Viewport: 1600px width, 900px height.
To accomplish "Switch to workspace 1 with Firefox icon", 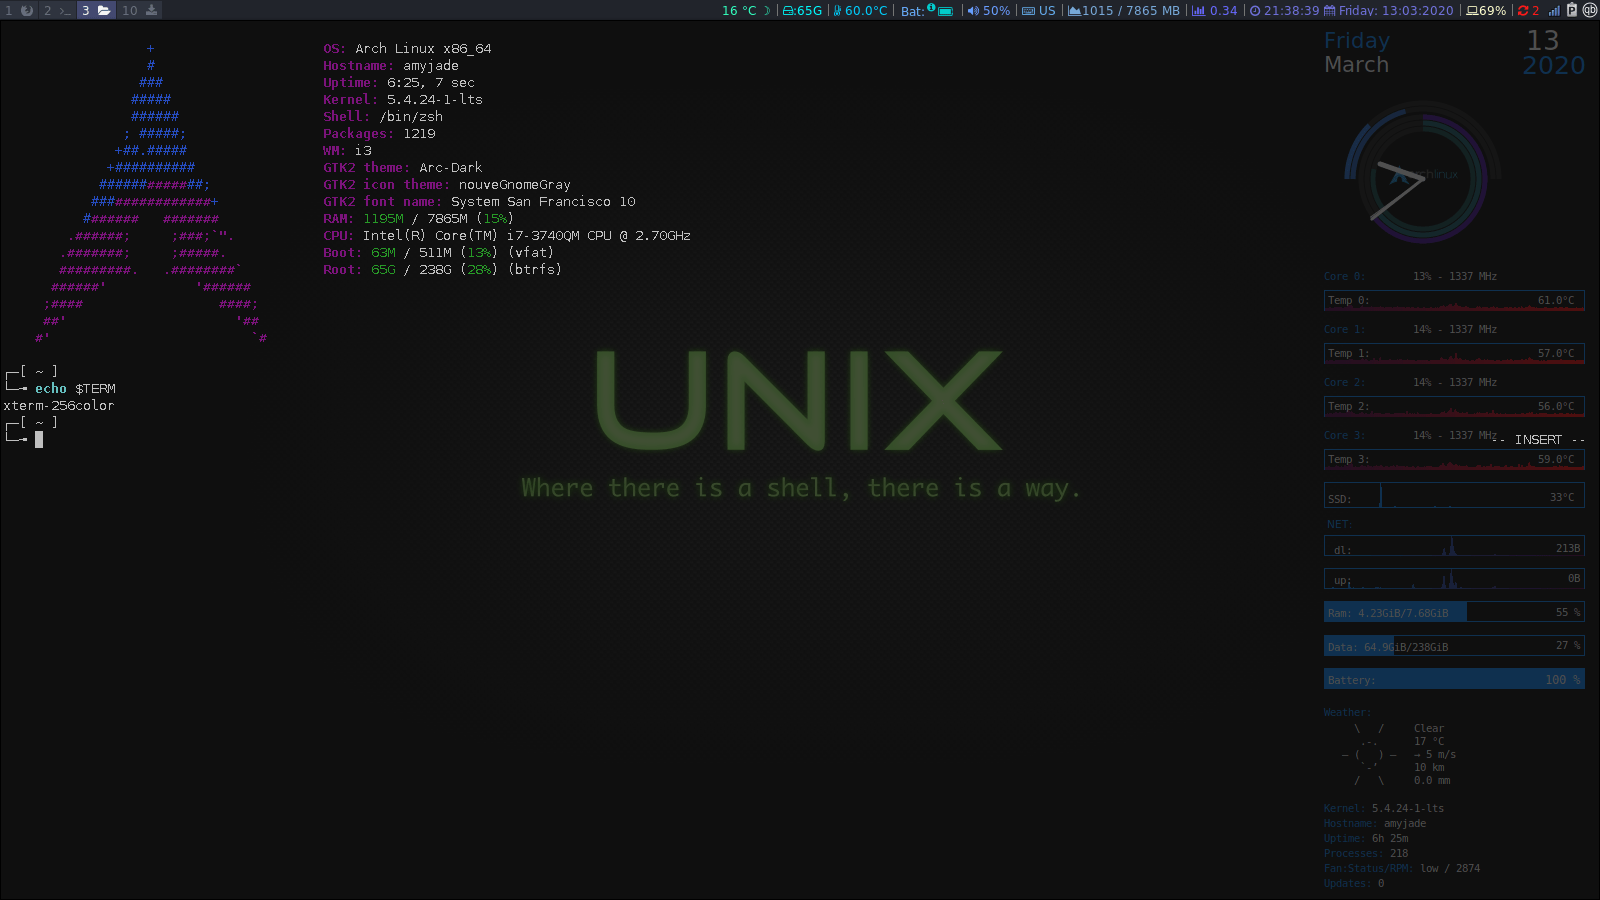I will click(x=18, y=10).
